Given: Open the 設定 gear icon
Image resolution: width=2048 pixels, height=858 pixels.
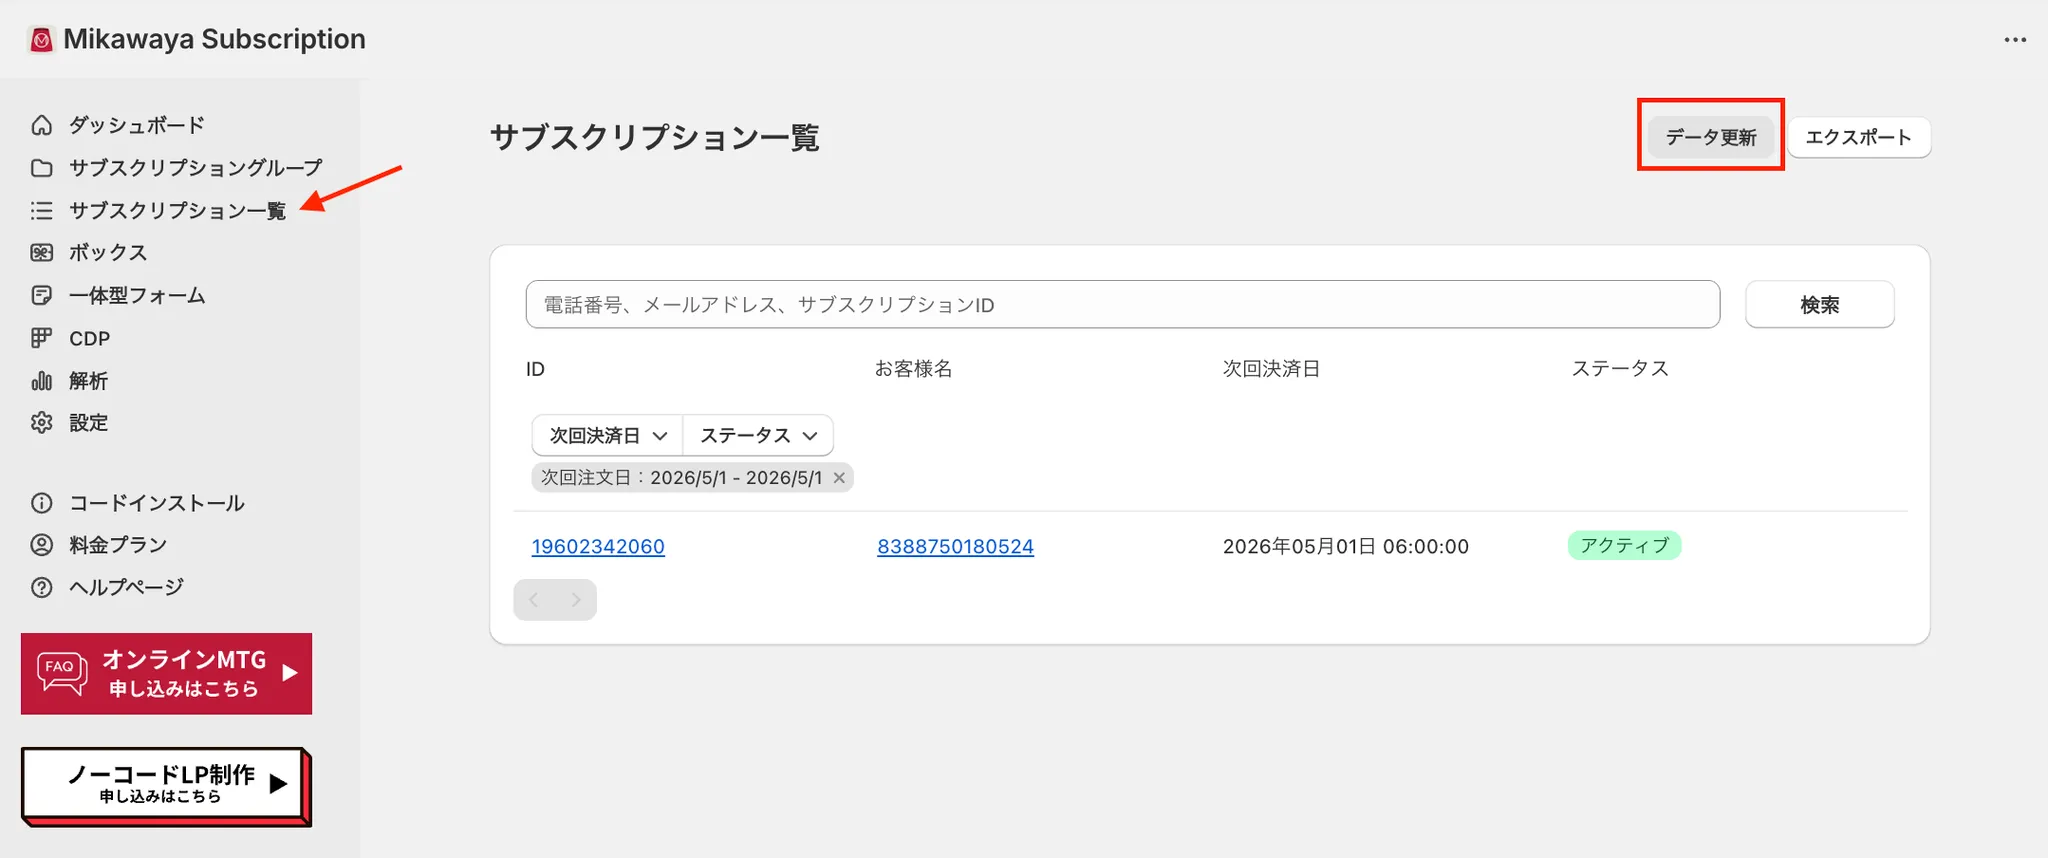Looking at the screenshot, I should click(41, 423).
